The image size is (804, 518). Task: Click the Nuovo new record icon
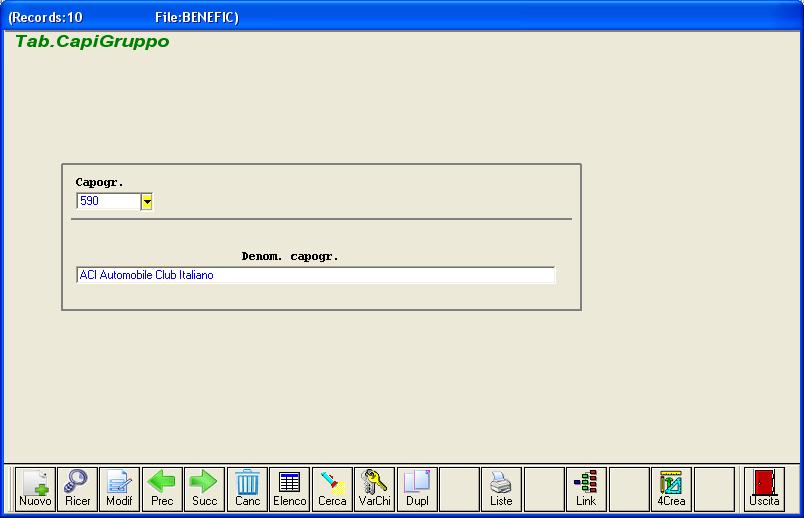click(x=35, y=489)
